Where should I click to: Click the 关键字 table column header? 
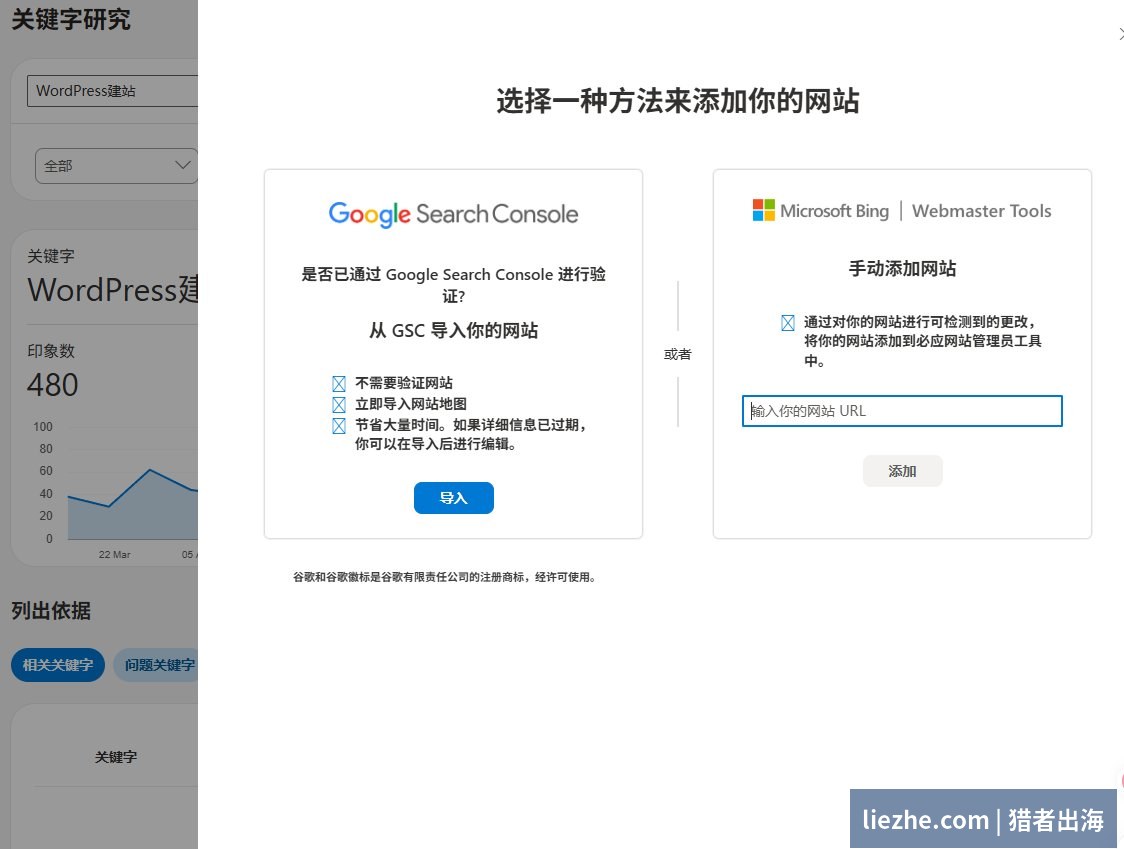click(x=115, y=757)
